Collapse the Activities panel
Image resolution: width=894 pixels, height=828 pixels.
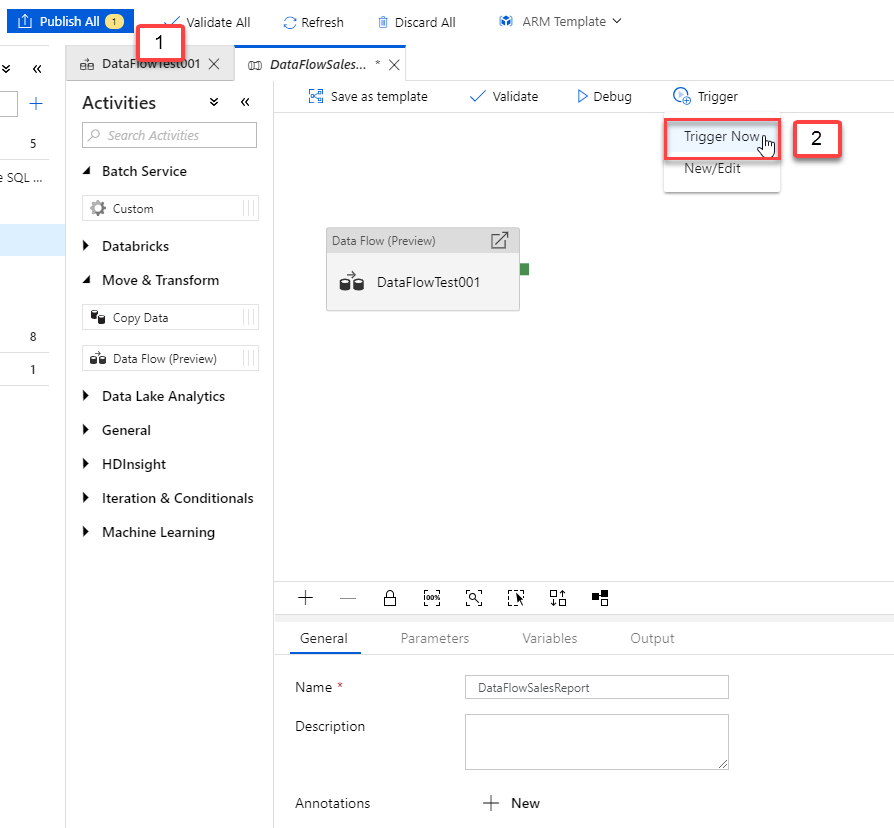(245, 102)
